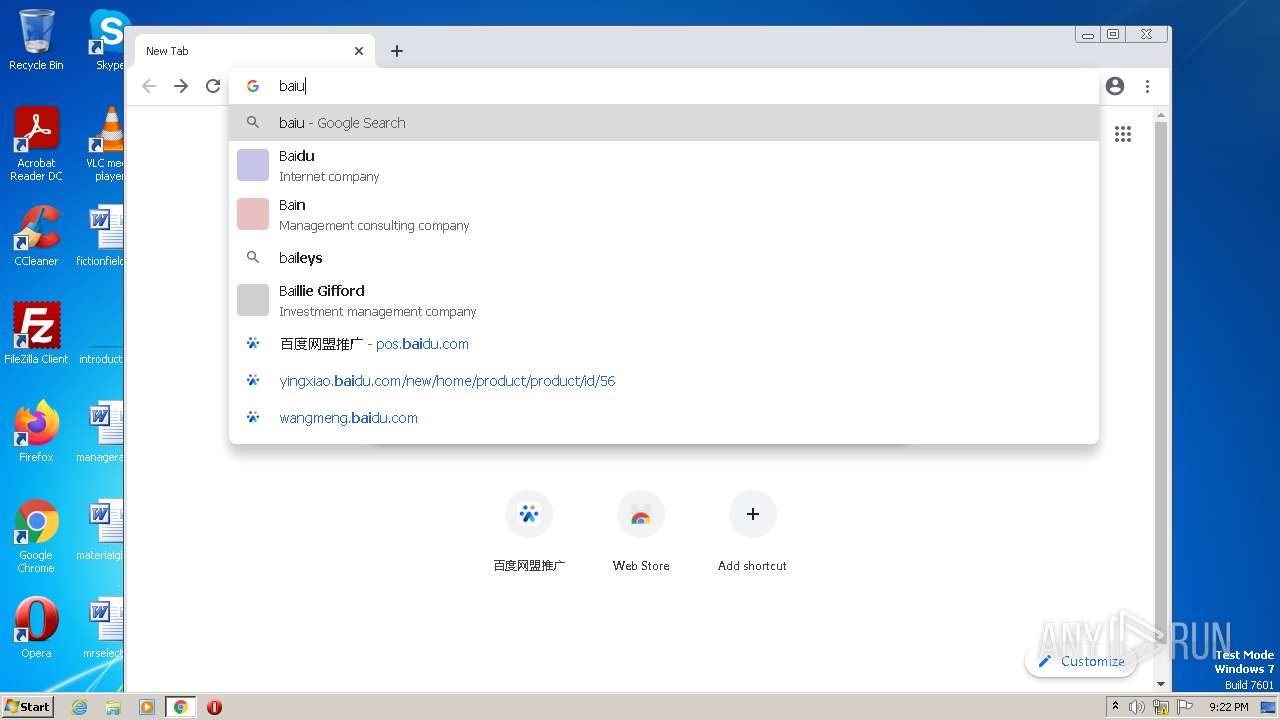Click the volume speaker tray icon
This screenshot has width=1280, height=720.
pyautogui.click(x=1137, y=707)
